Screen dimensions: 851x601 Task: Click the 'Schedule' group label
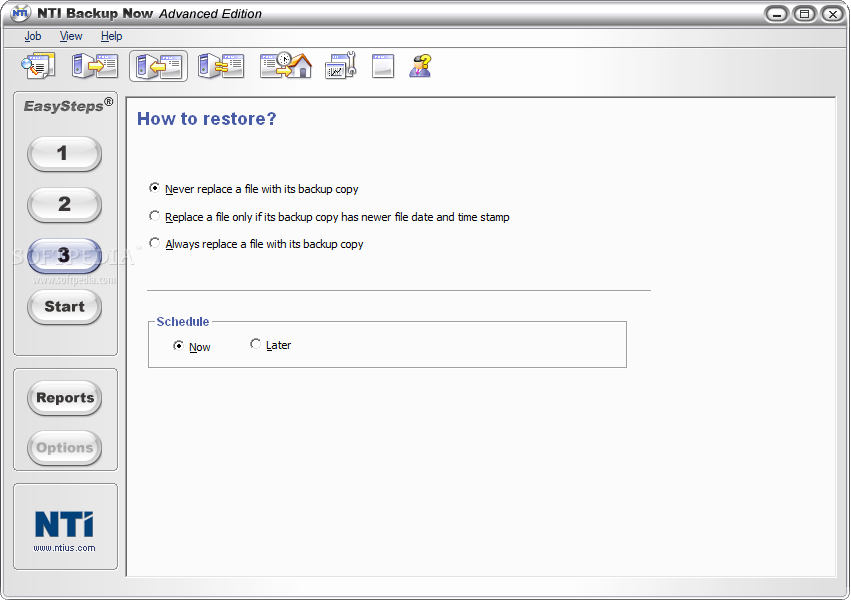click(183, 321)
